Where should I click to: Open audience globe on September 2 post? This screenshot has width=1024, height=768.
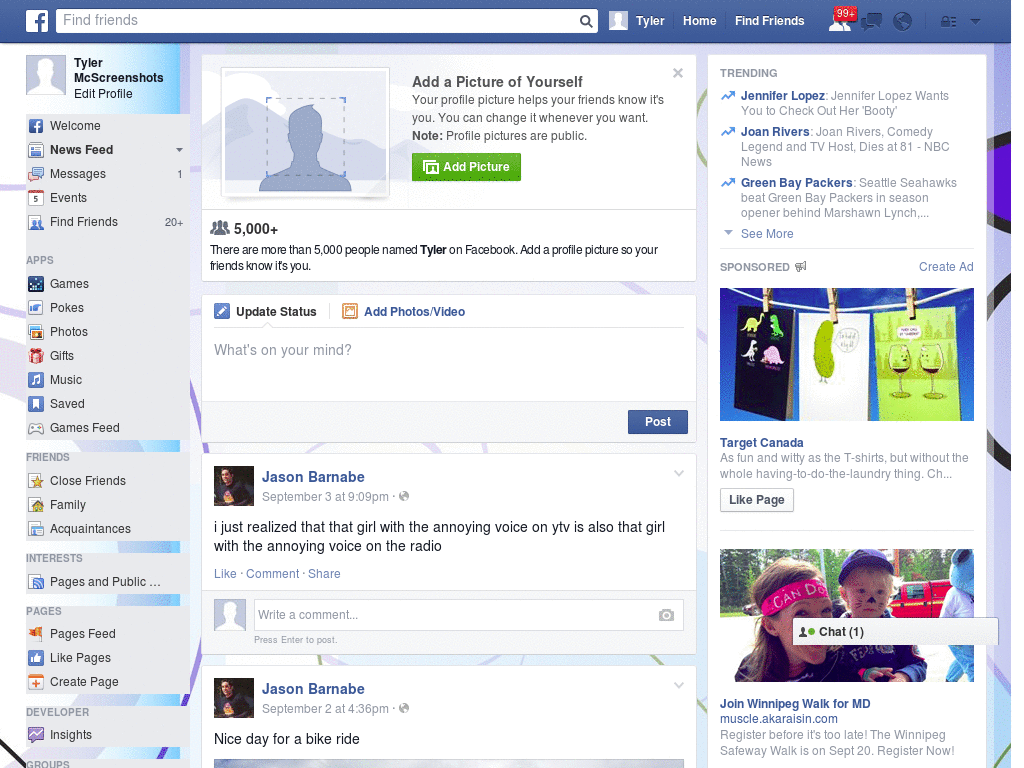click(x=404, y=708)
